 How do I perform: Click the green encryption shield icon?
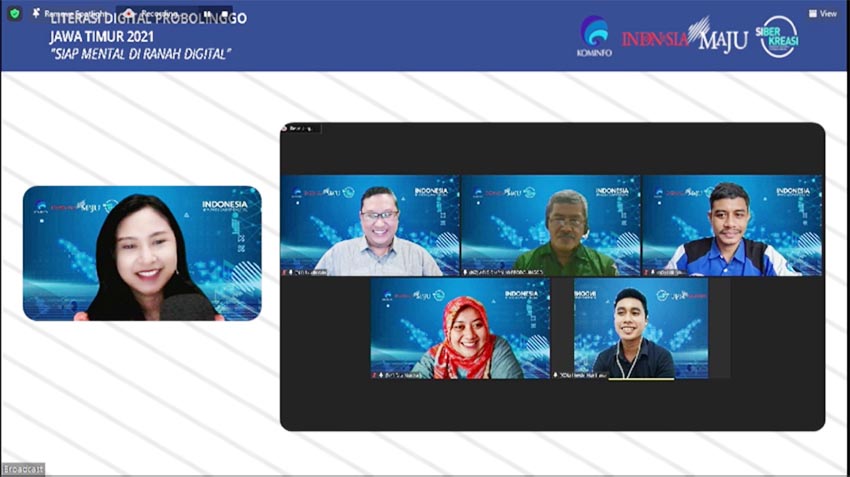15,14
